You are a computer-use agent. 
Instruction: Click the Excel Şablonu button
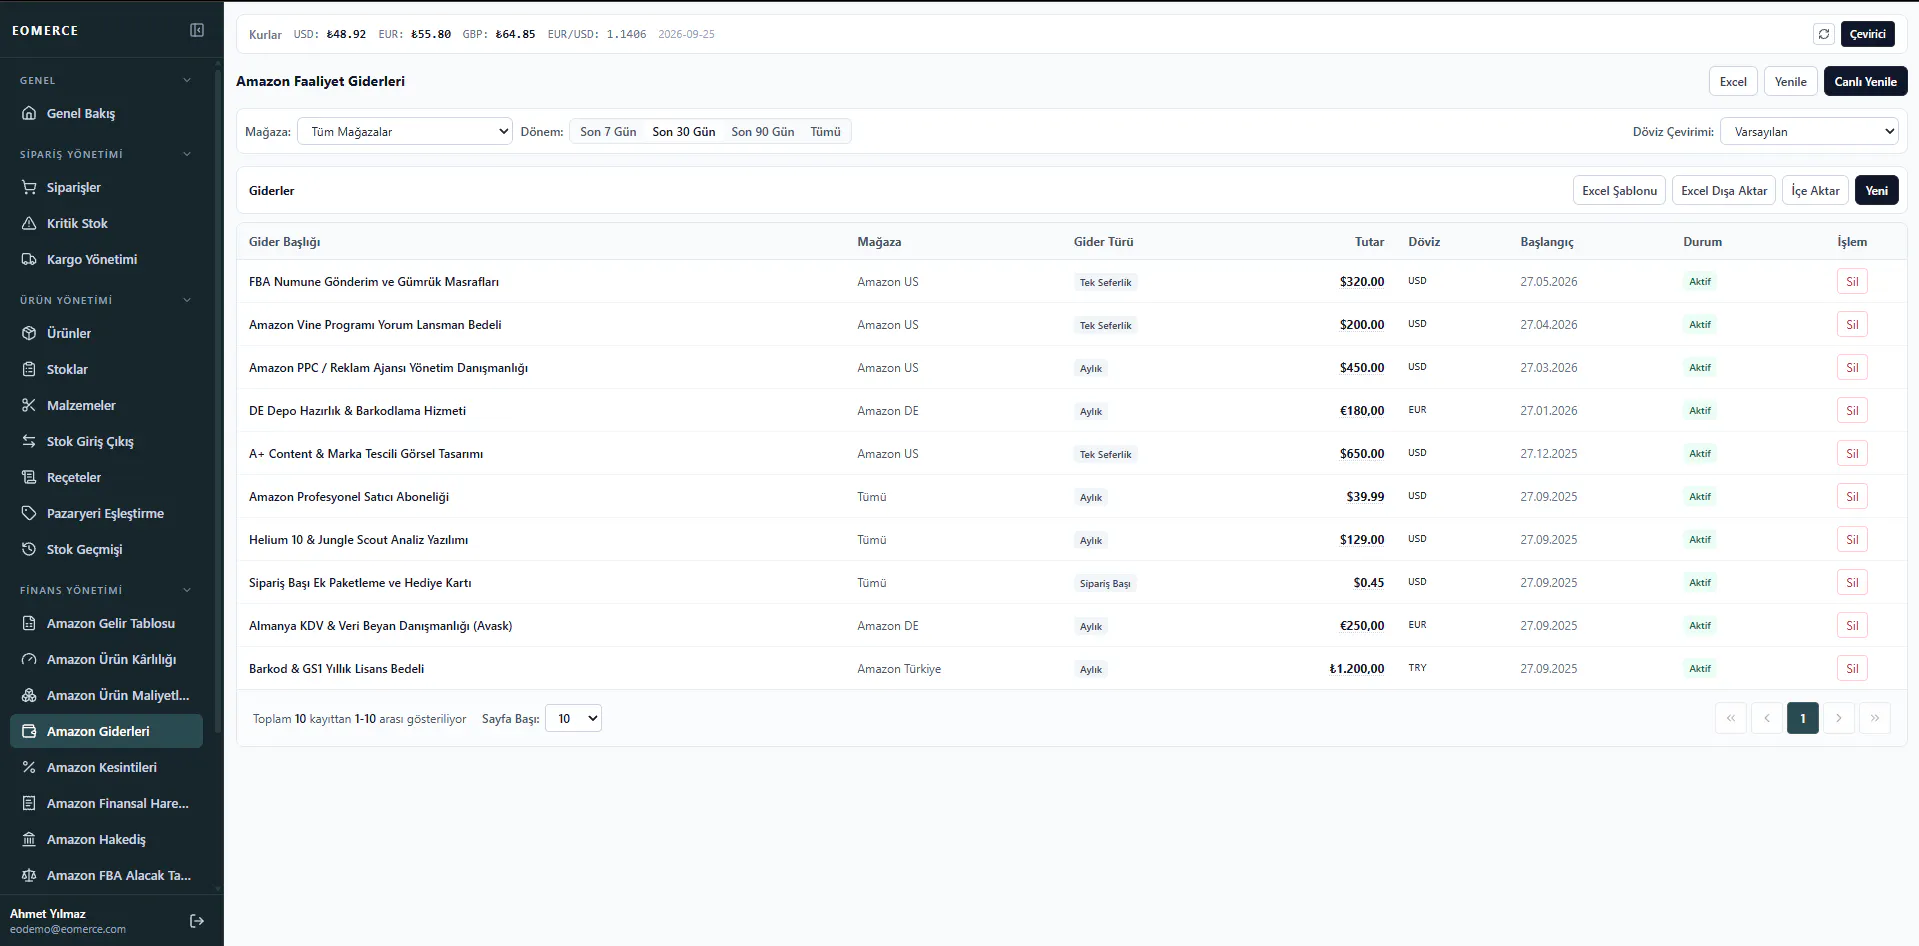(1620, 190)
